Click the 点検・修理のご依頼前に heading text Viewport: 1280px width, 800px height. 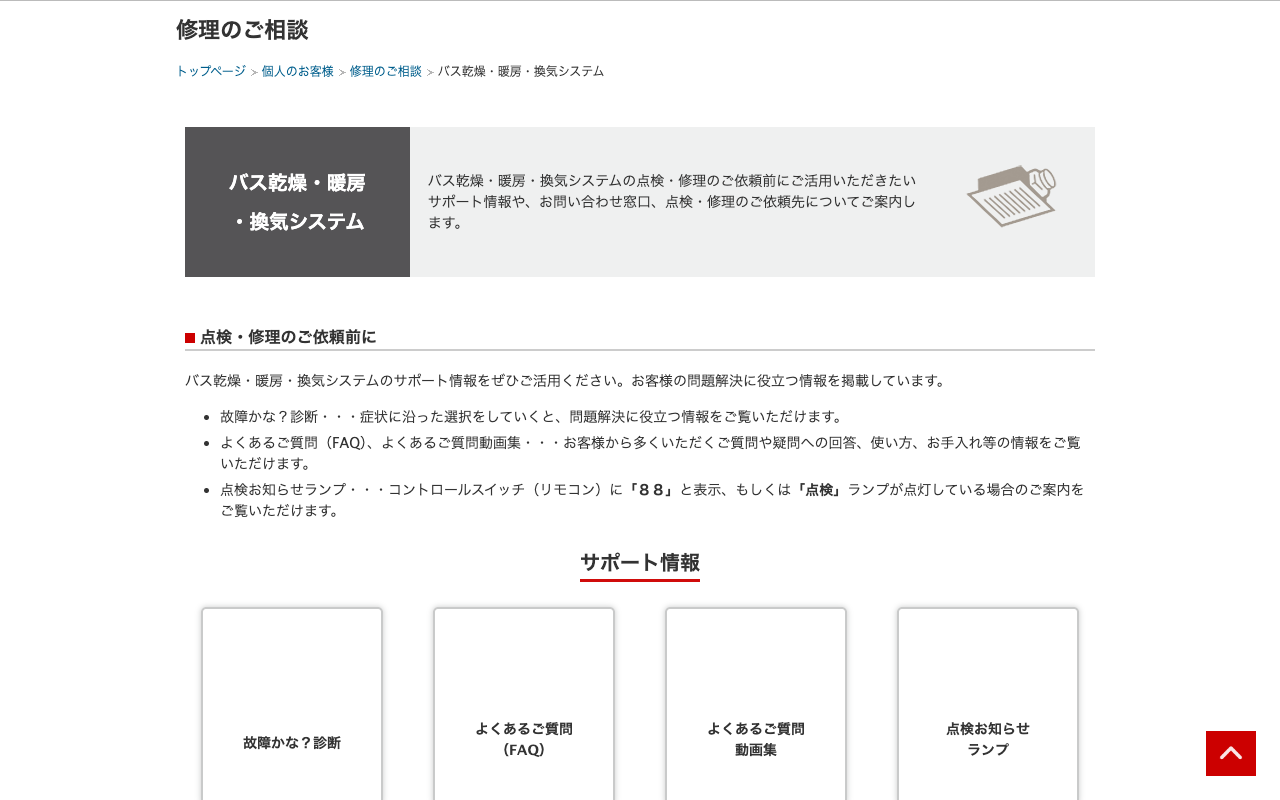(288, 337)
